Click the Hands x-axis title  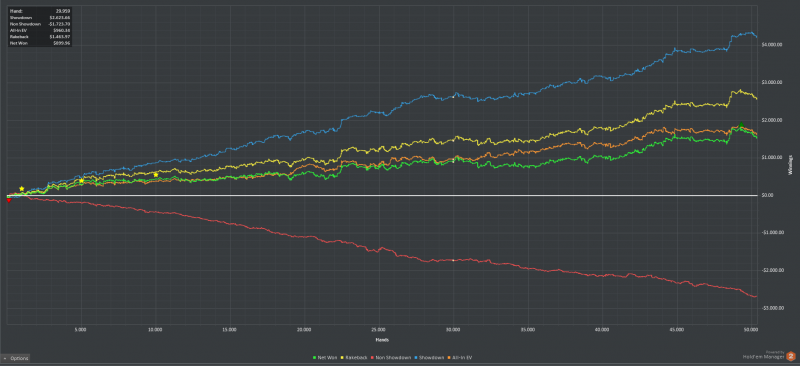pyautogui.click(x=383, y=340)
